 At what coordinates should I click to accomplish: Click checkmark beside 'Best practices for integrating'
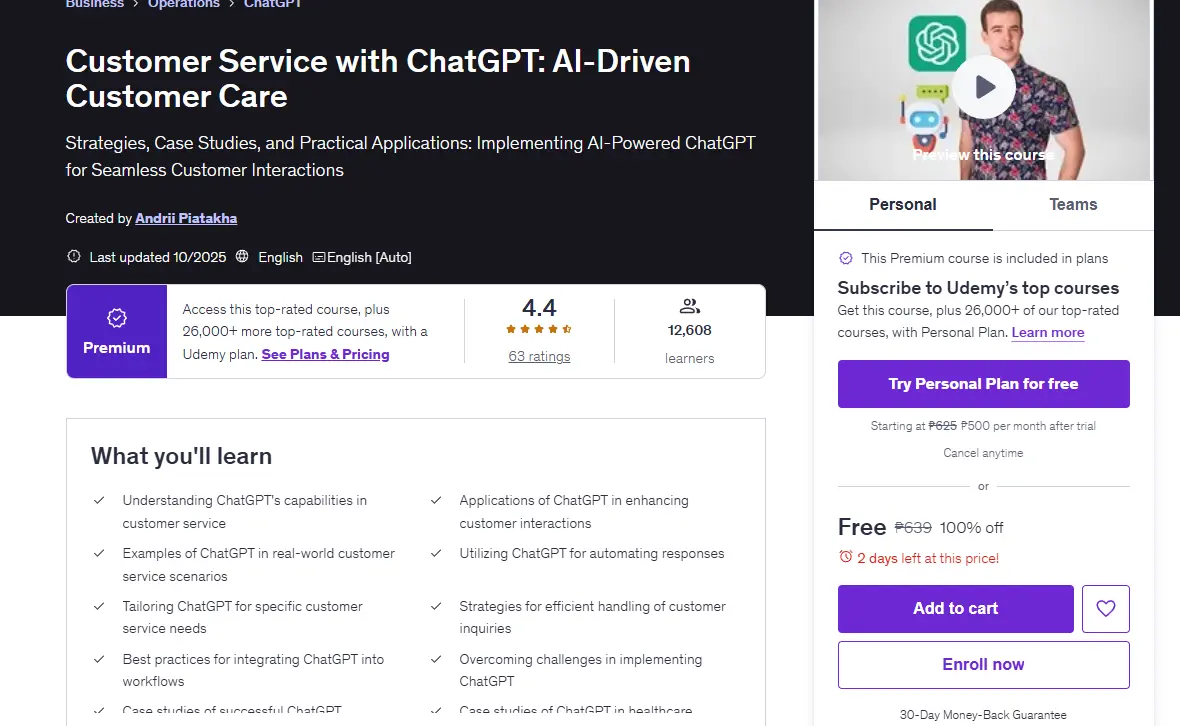99,659
